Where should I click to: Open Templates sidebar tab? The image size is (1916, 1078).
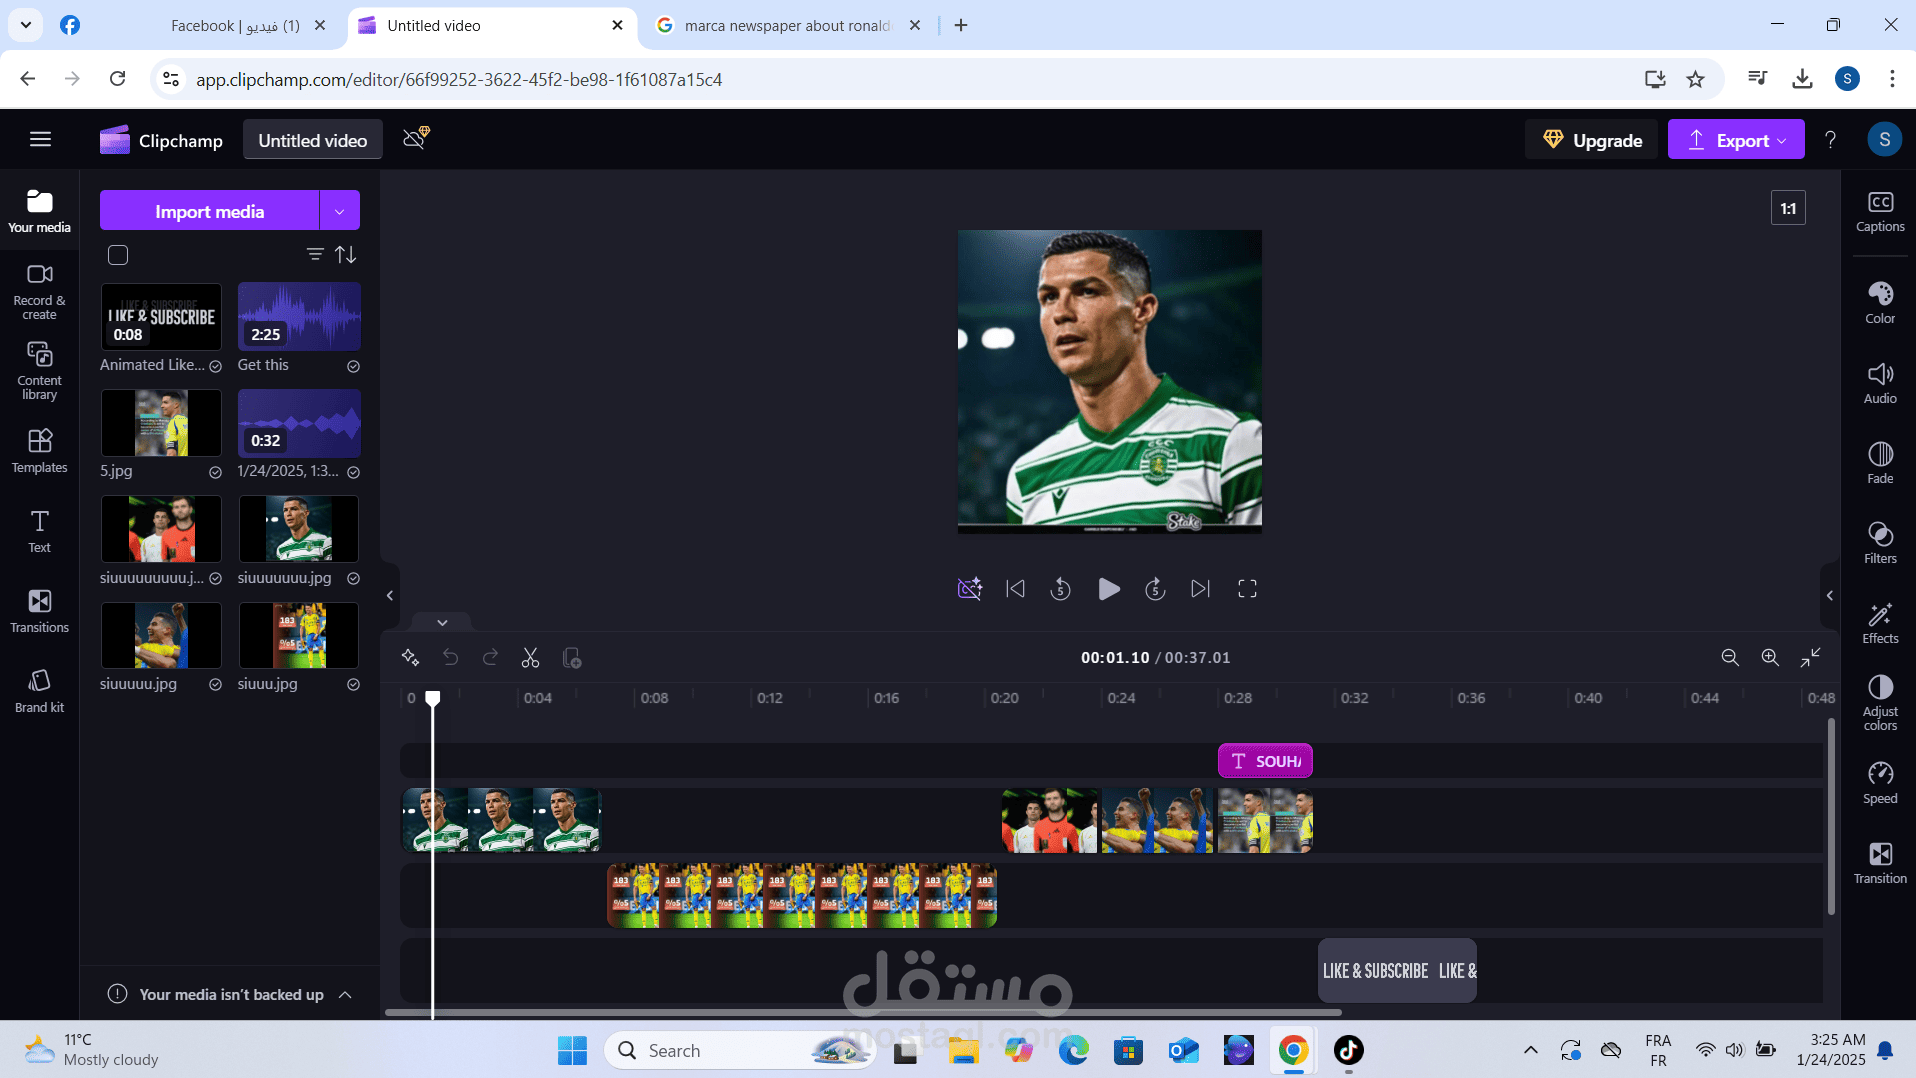tap(39, 451)
